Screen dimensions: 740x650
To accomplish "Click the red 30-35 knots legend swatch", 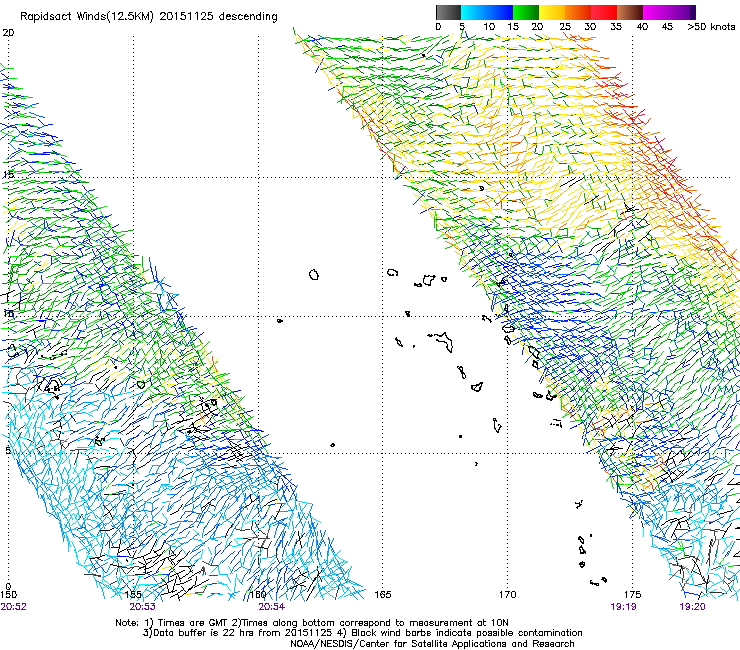I will [604, 12].
